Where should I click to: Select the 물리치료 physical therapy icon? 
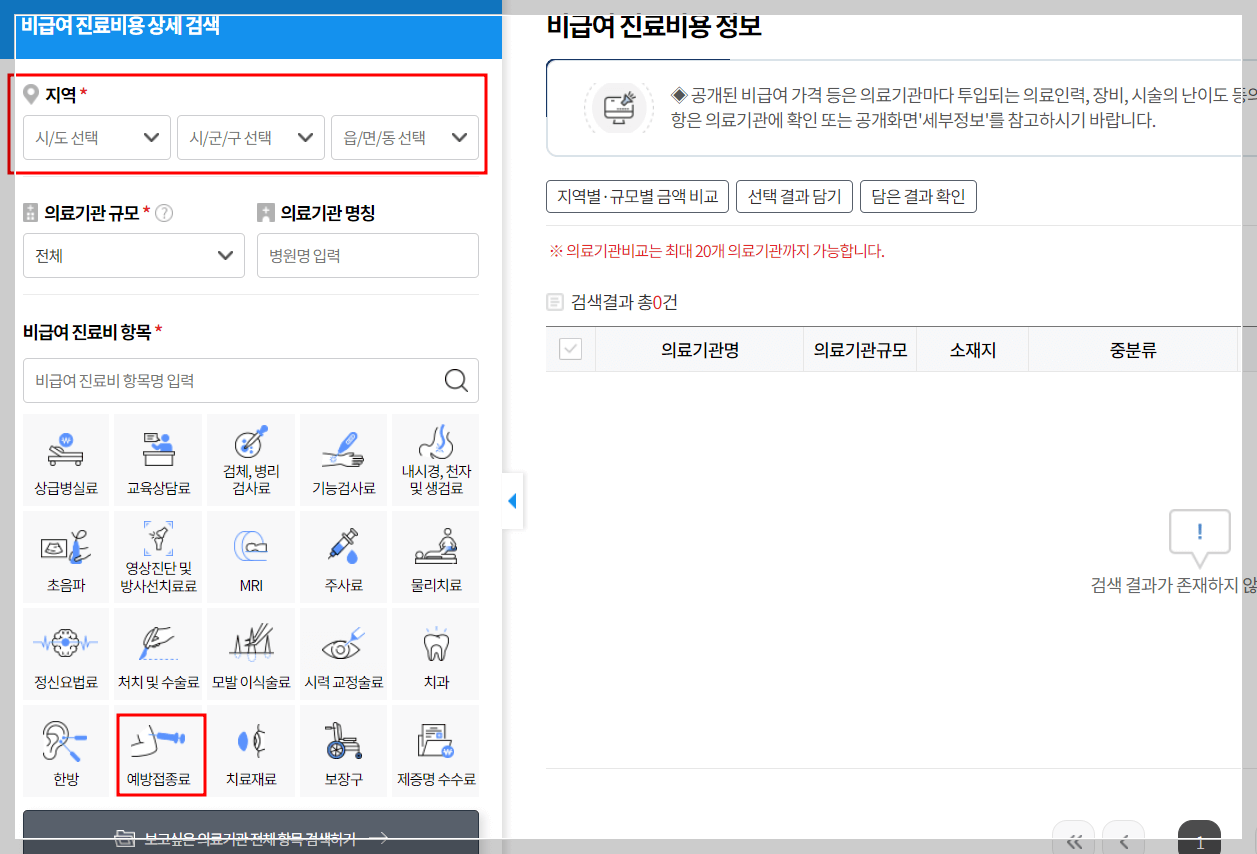[435, 556]
